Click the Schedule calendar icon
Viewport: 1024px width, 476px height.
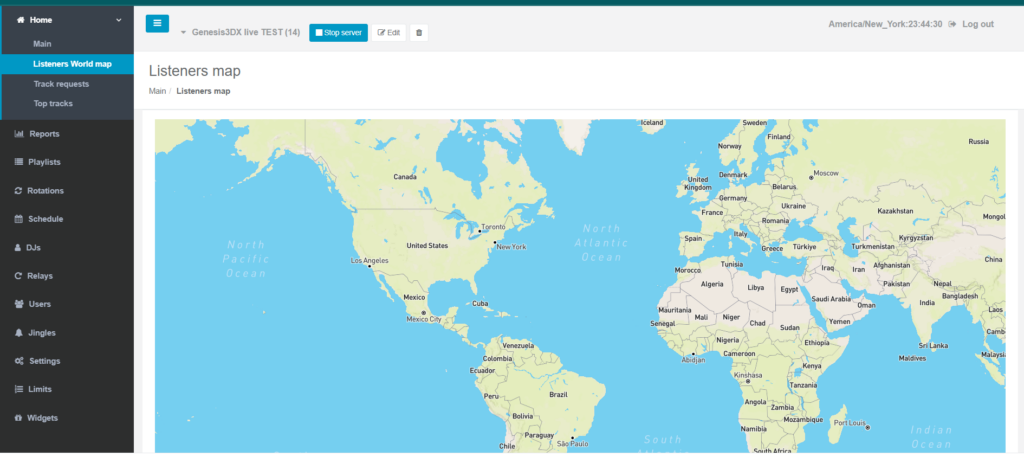19,219
